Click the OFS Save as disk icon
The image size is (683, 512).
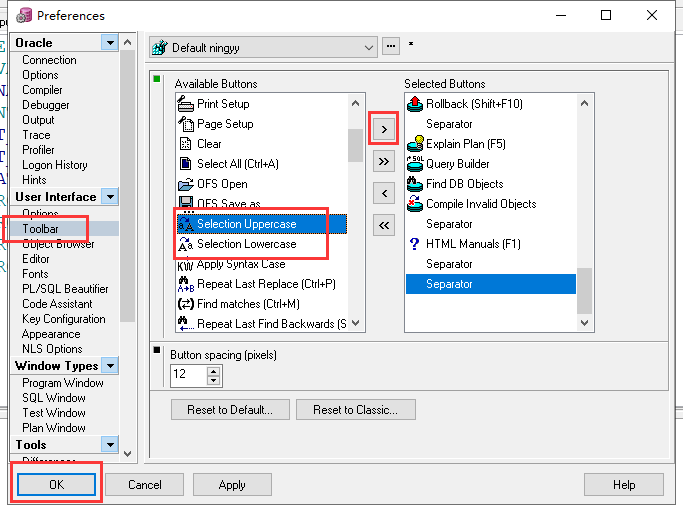tap(186, 202)
